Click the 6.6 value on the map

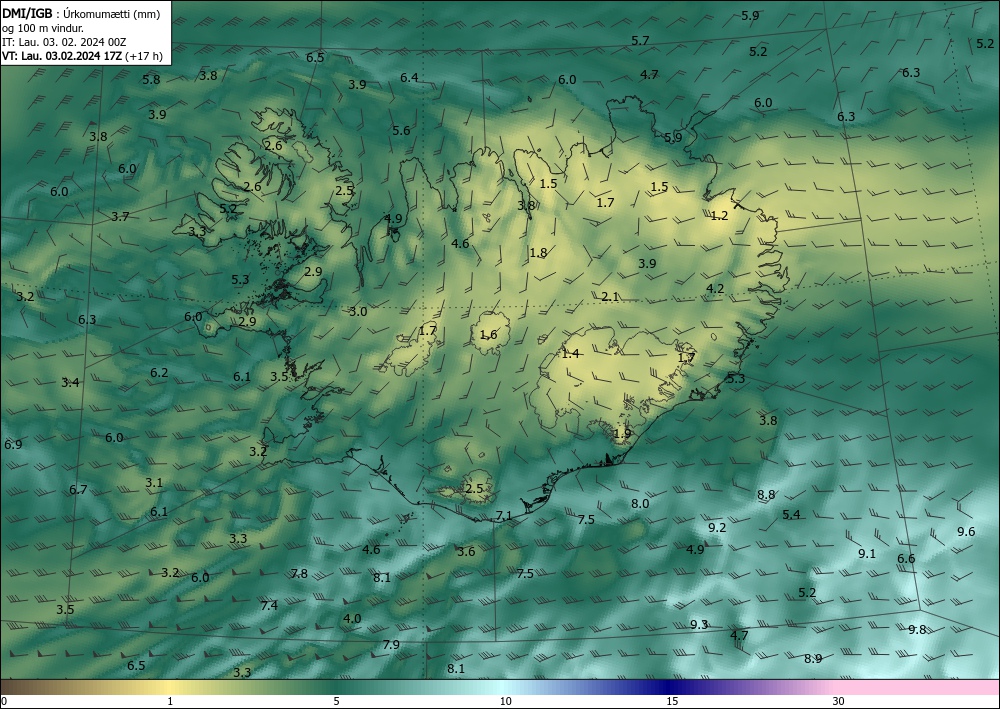point(906,559)
